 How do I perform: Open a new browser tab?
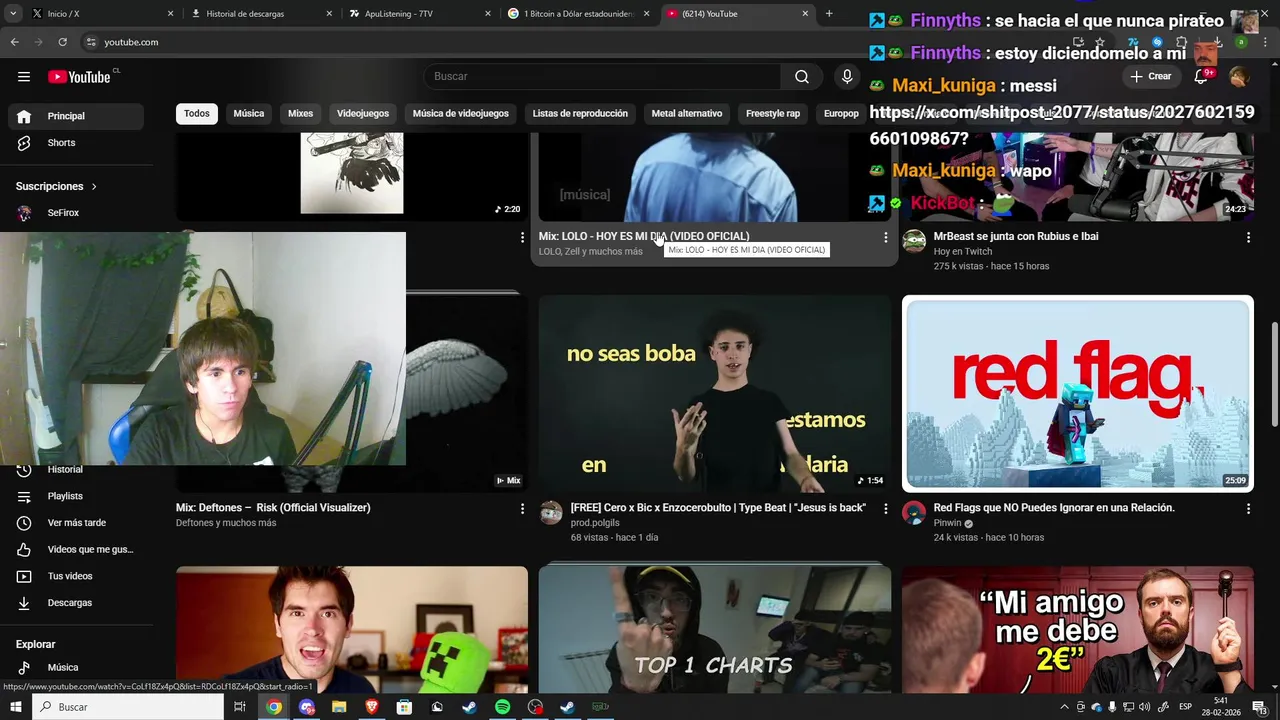click(828, 14)
